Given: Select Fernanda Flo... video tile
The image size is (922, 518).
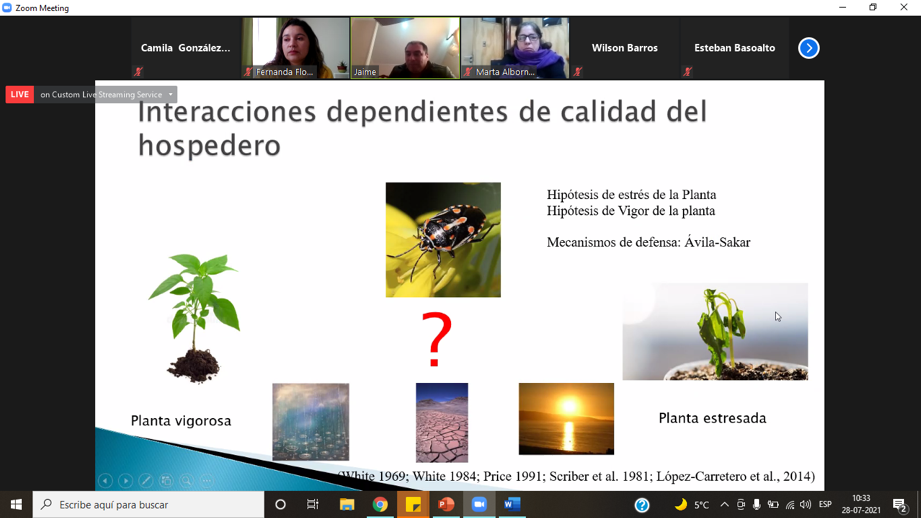Looking at the screenshot, I should [x=295, y=48].
